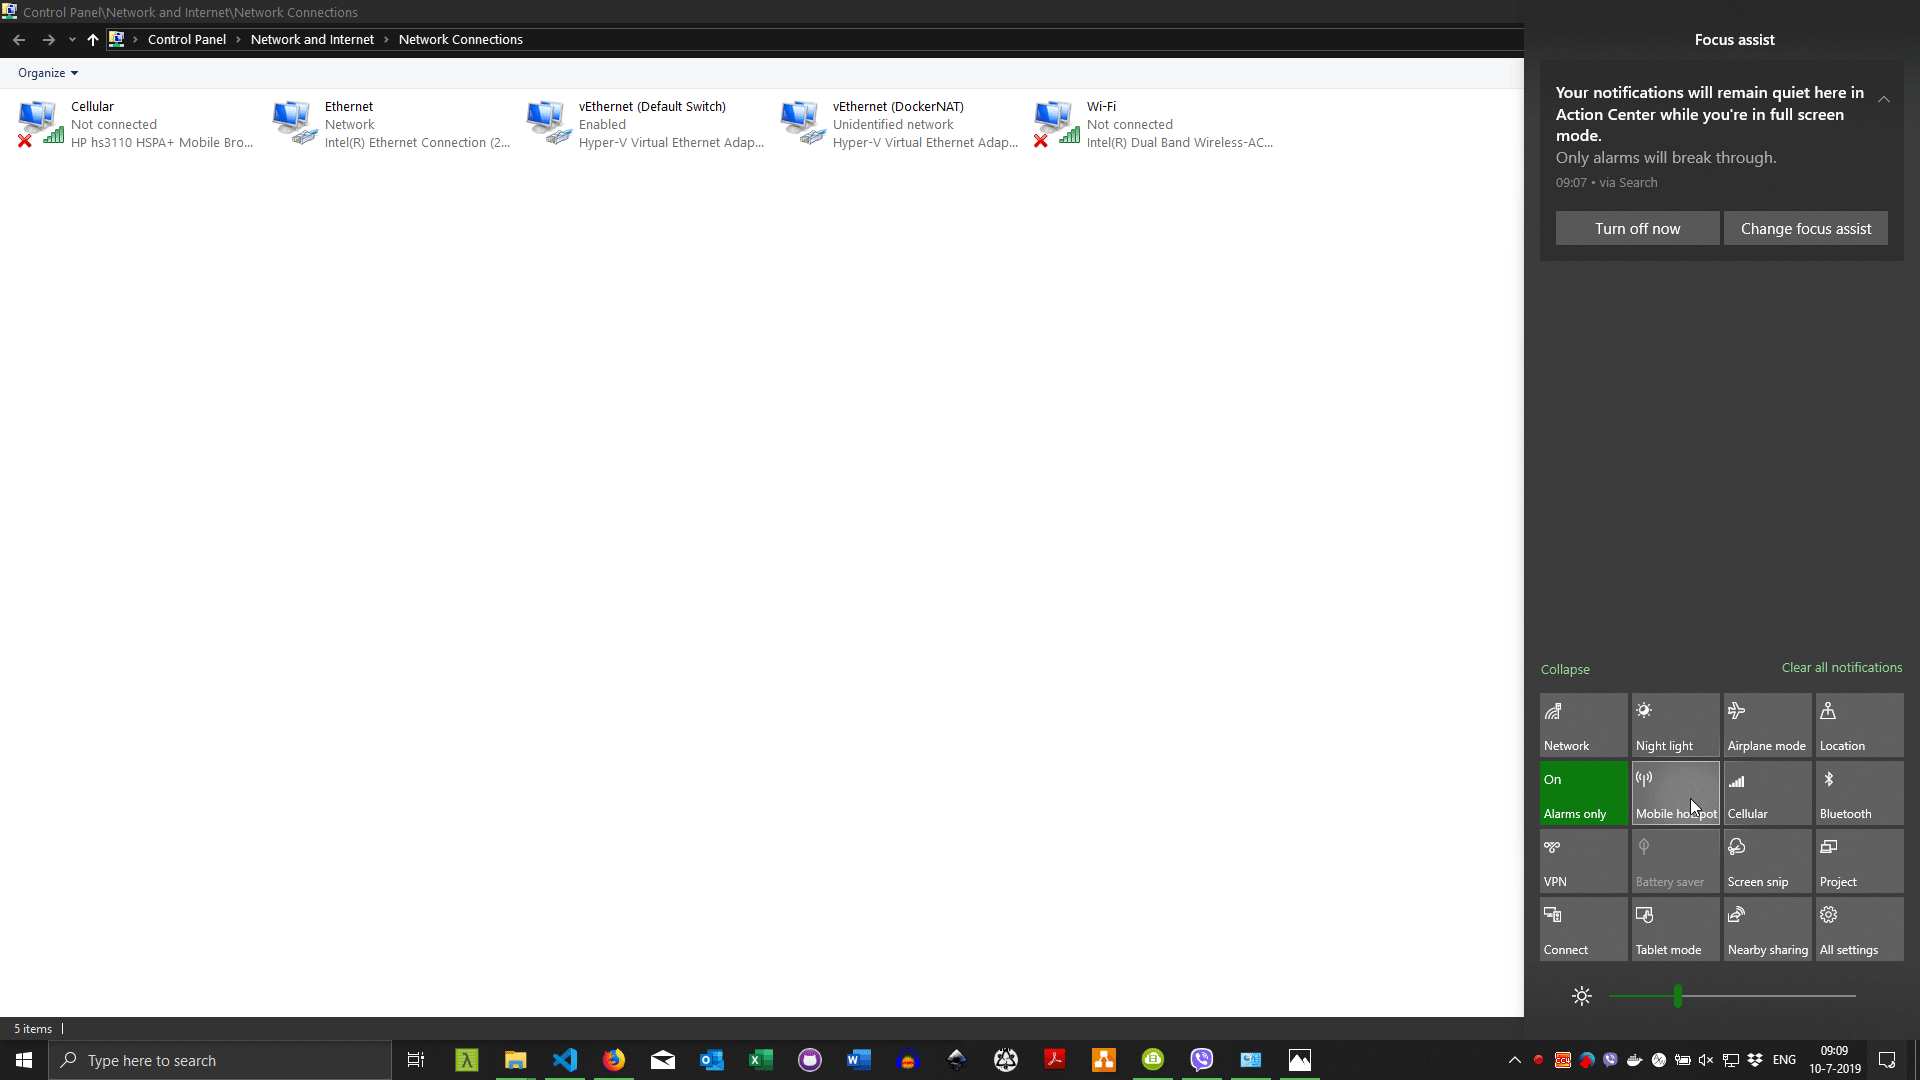Select the Wi-Fi adapter icon
Screen dimensions: 1920x1080
(x=1056, y=123)
